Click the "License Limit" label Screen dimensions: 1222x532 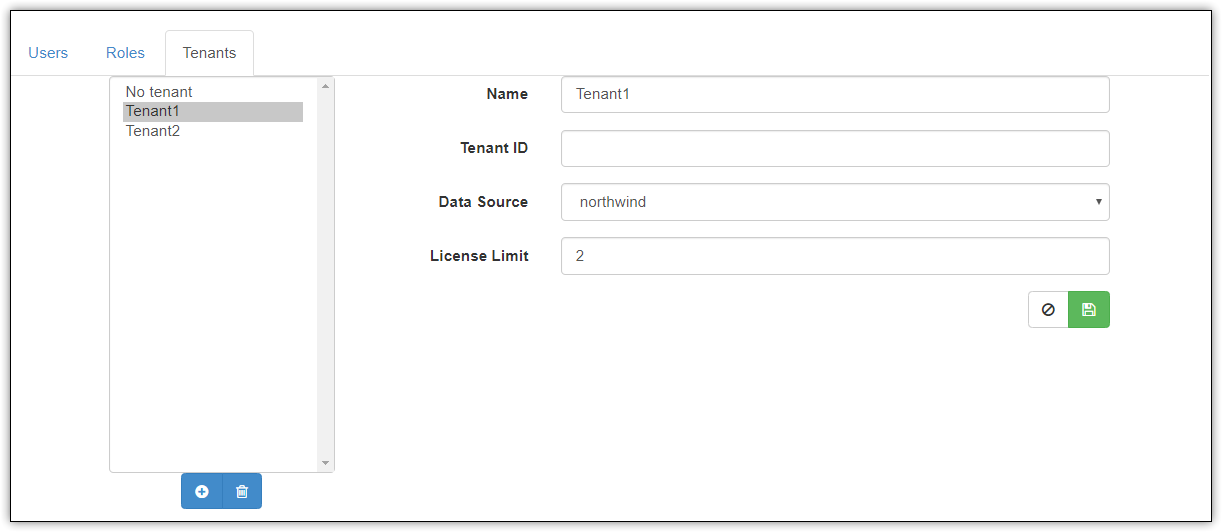coord(479,256)
